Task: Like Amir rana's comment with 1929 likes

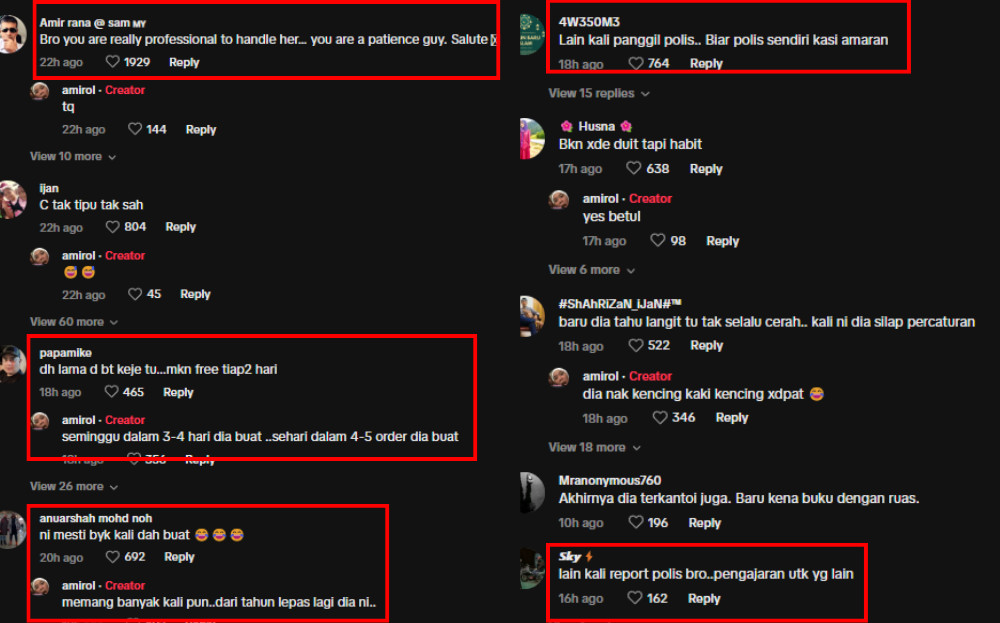Action: (112, 62)
